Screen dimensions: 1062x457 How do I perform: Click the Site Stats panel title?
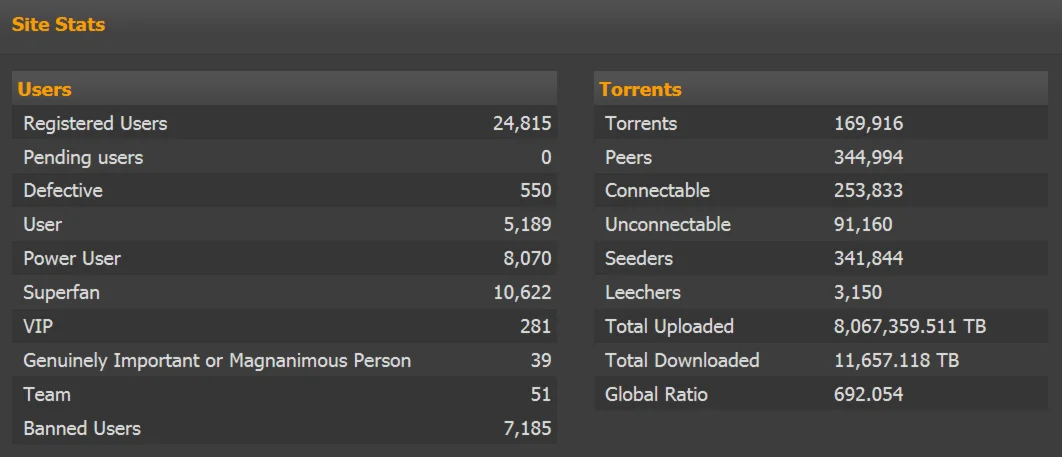(58, 25)
